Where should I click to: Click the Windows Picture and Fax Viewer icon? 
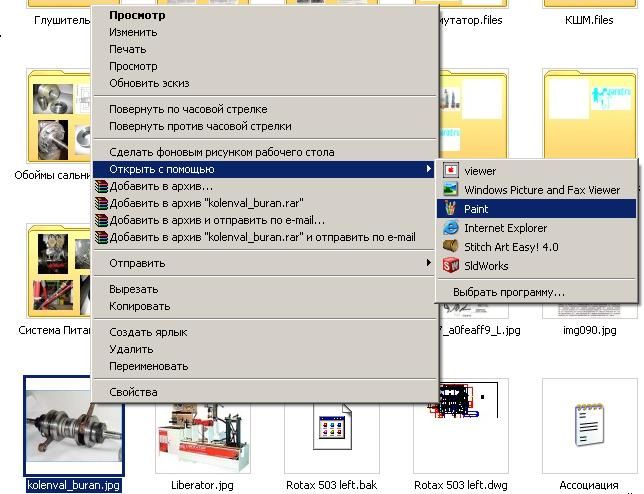pos(450,190)
